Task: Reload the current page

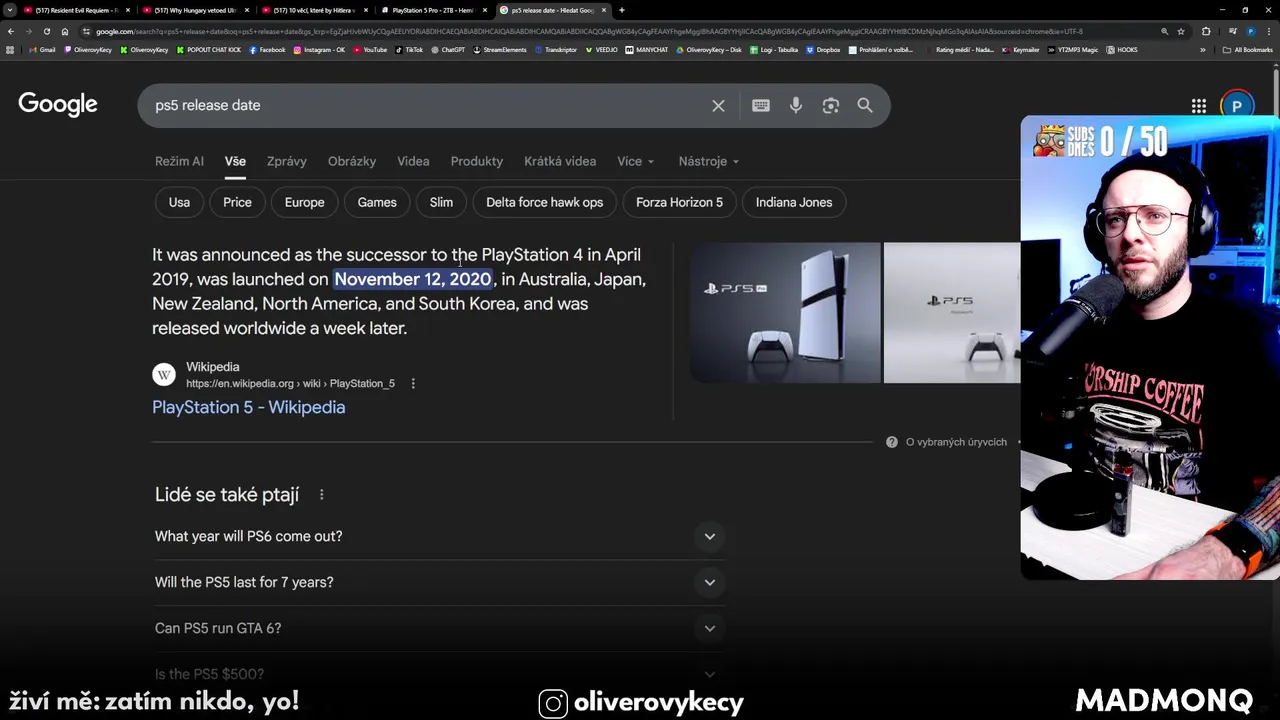Action: (x=47, y=31)
